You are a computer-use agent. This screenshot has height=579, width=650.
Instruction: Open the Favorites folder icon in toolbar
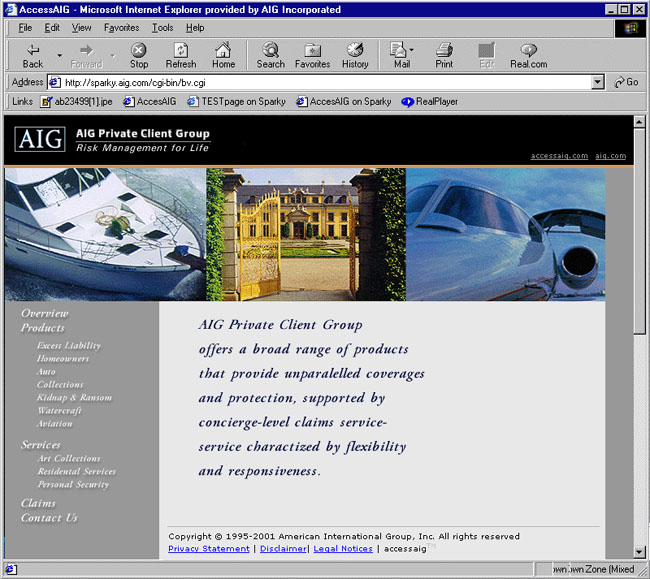tap(312, 50)
